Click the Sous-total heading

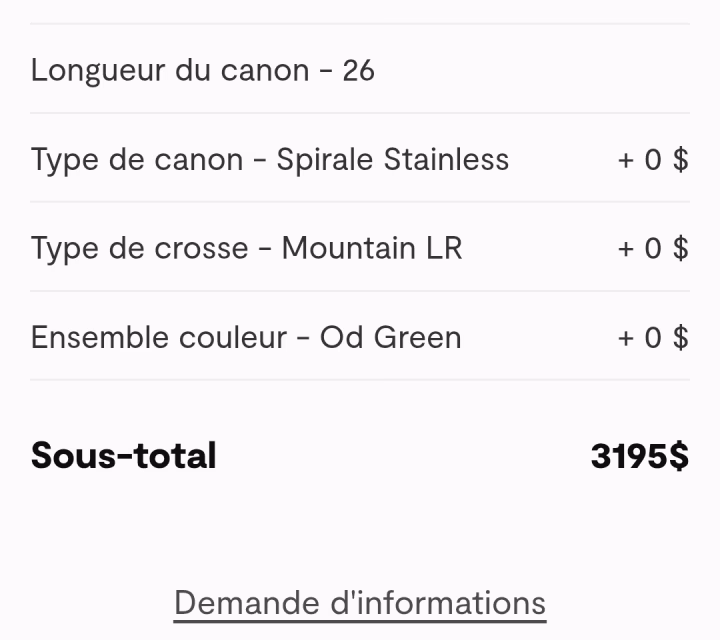pos(124,456)
